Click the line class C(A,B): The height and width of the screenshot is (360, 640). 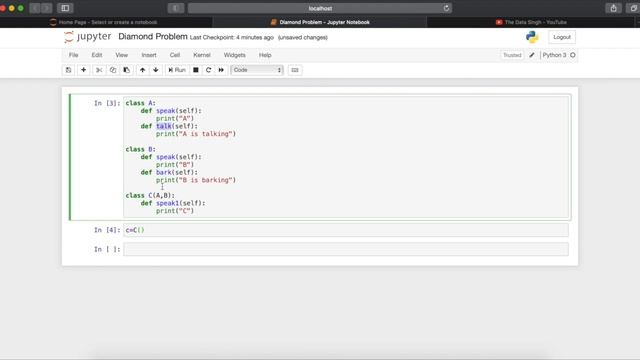point(150,196)
